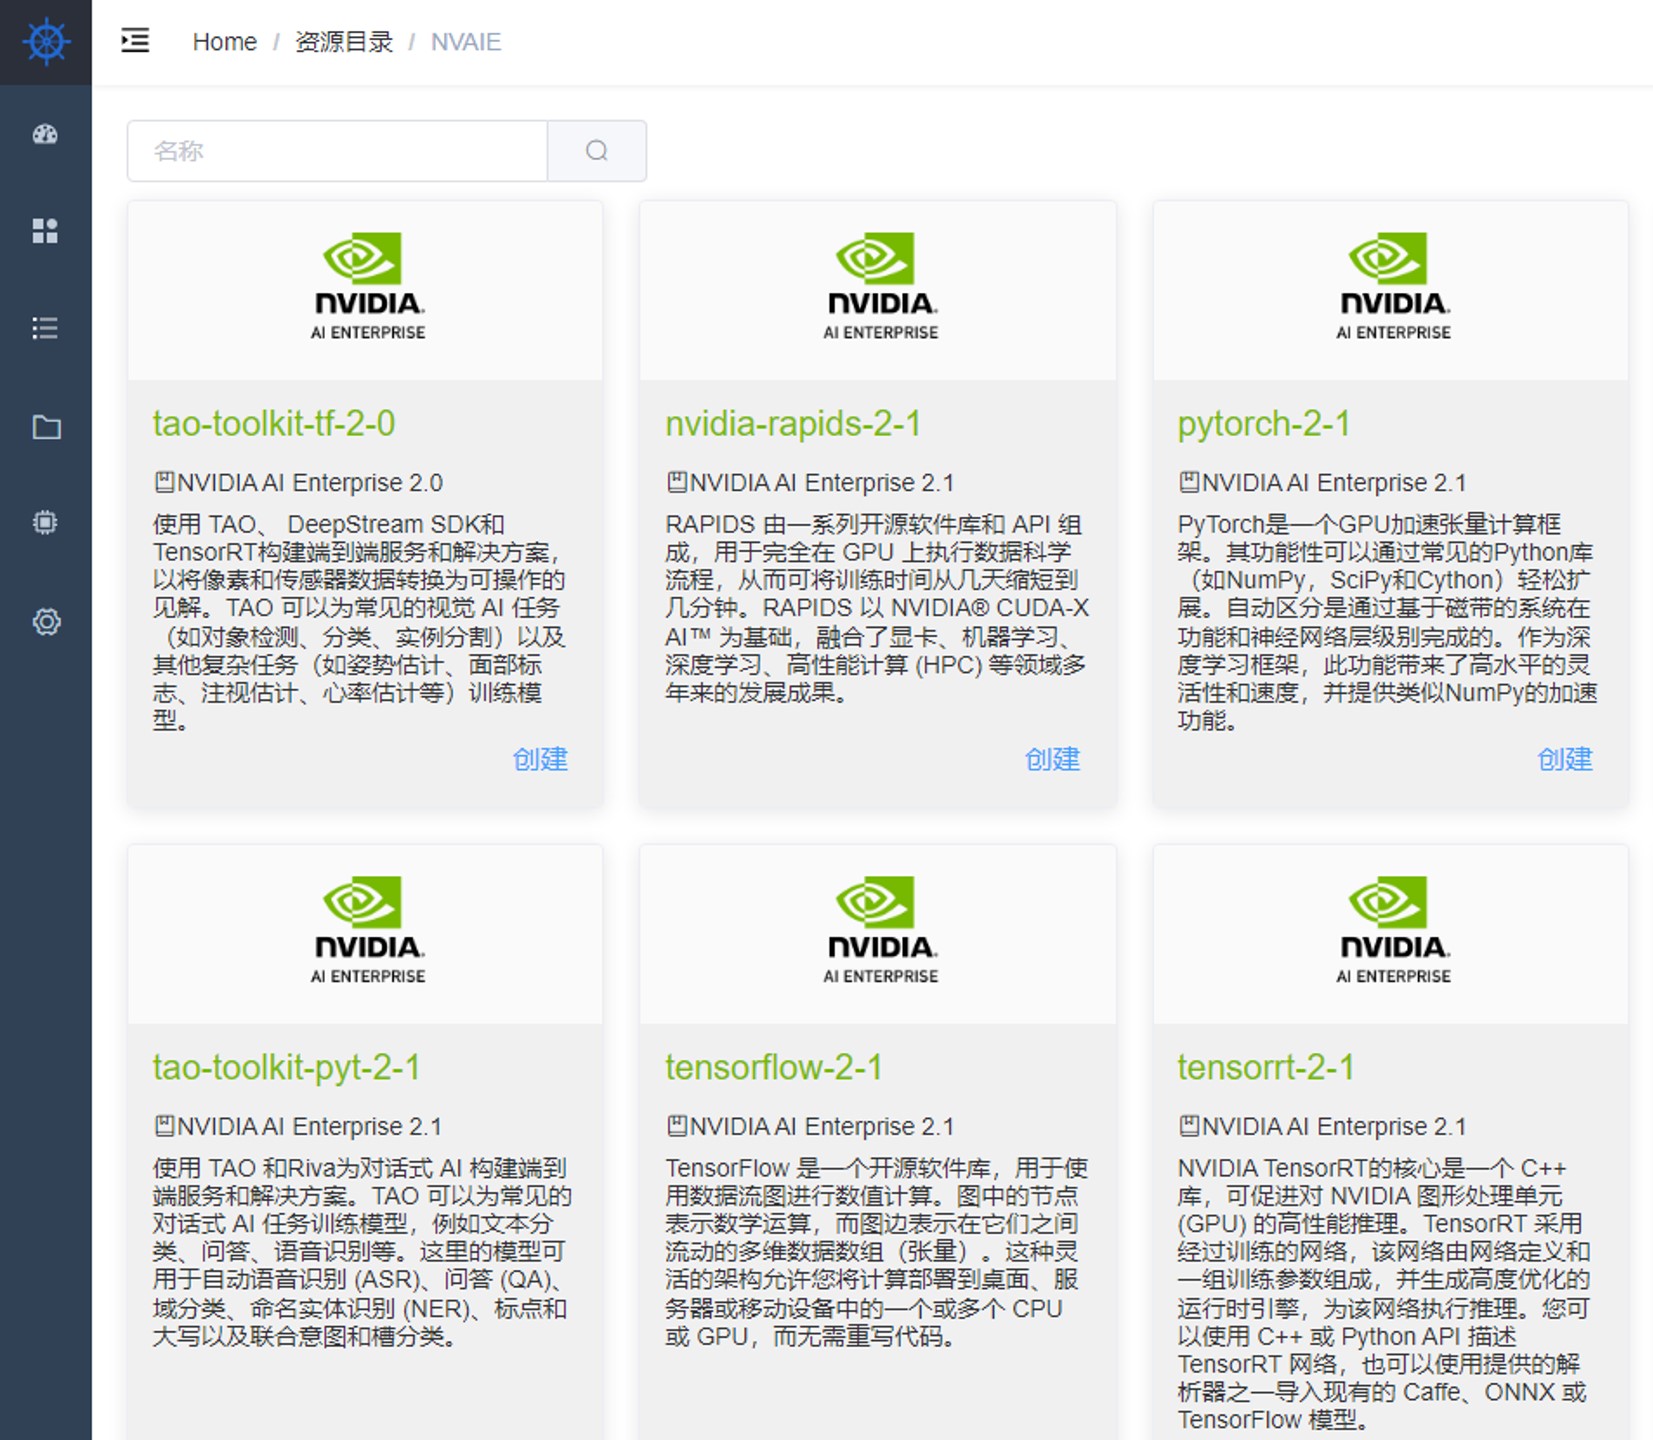Toggle the sidebar collapse hamburger icon
The height and width of the screenshot is (1440, 1653).
(x=135, y=41)
